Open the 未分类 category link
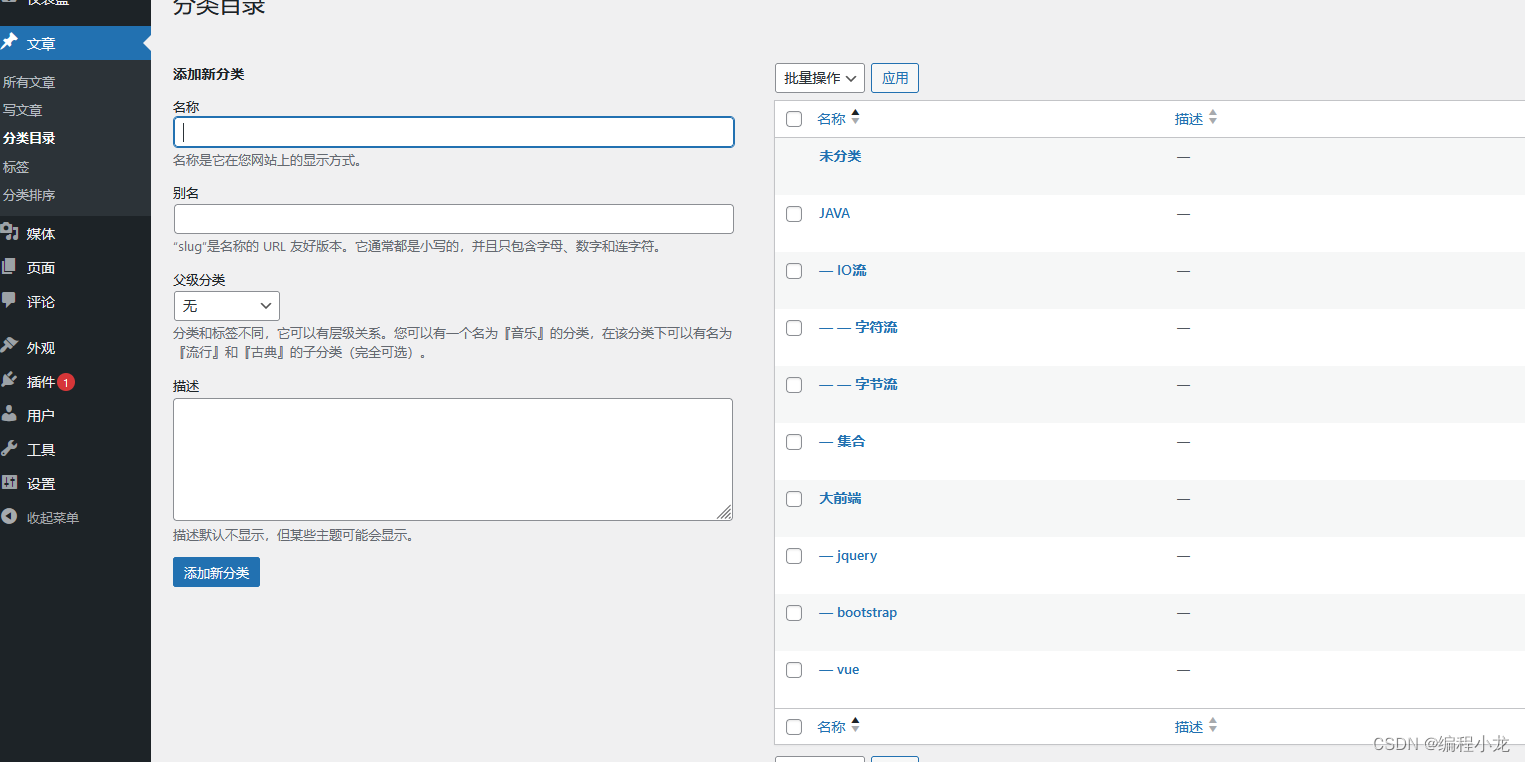Image resolution: width=1525 pixels, height=762 pixels. 840,156
